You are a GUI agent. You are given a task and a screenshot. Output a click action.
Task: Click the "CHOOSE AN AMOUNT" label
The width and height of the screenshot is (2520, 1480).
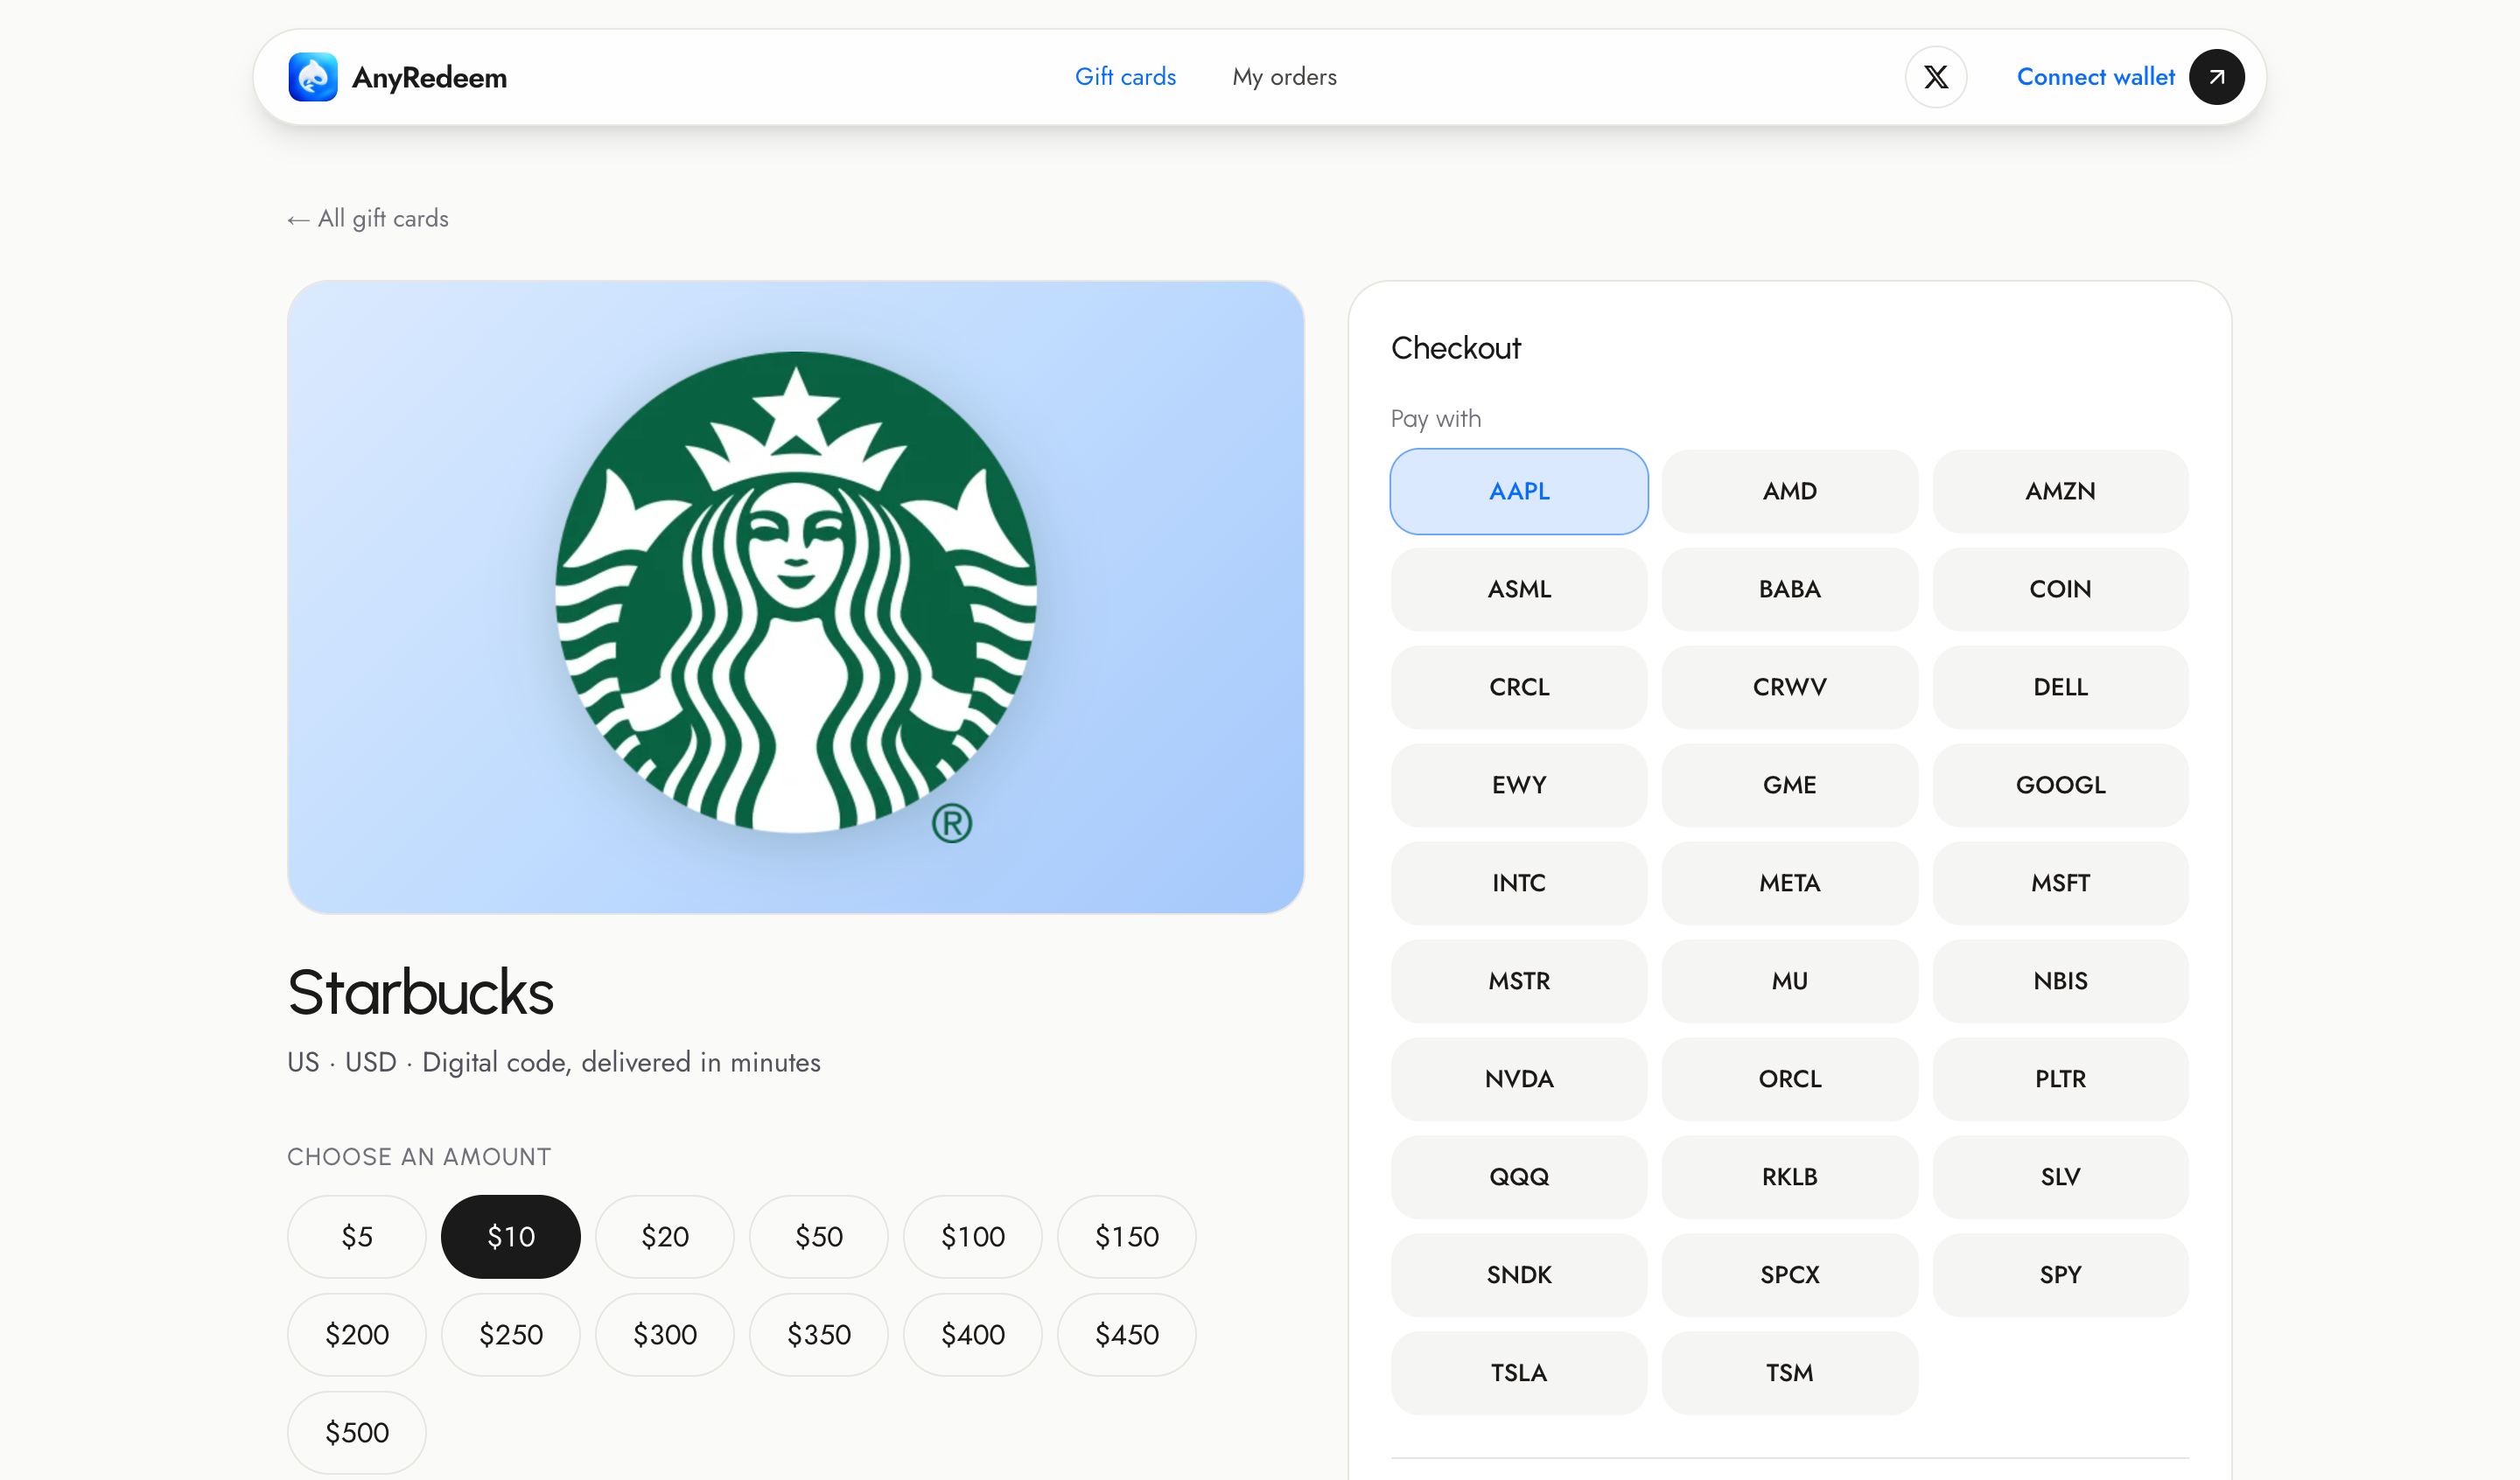[419, 1157]
